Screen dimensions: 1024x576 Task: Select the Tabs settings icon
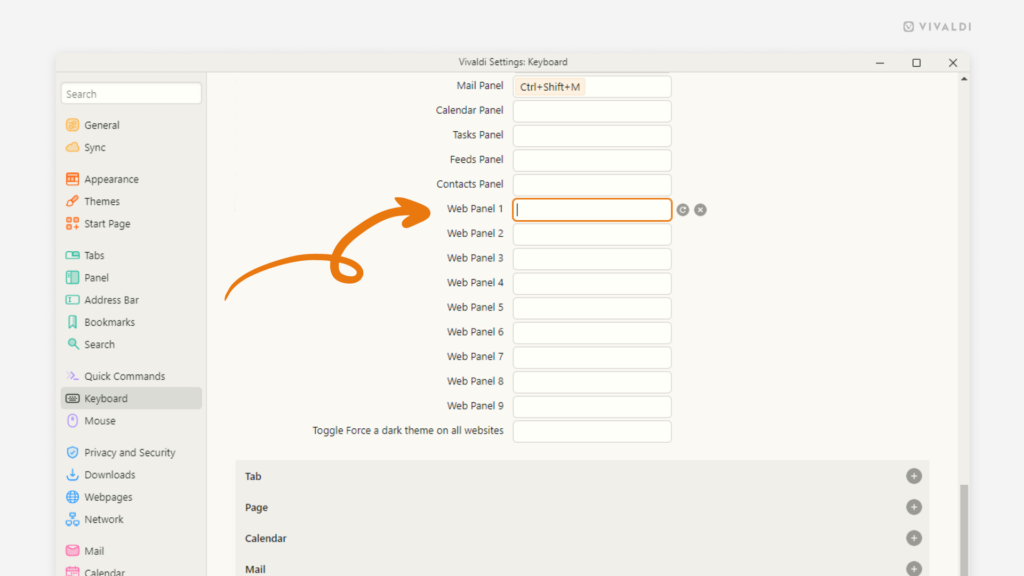[x=72, y=255]
